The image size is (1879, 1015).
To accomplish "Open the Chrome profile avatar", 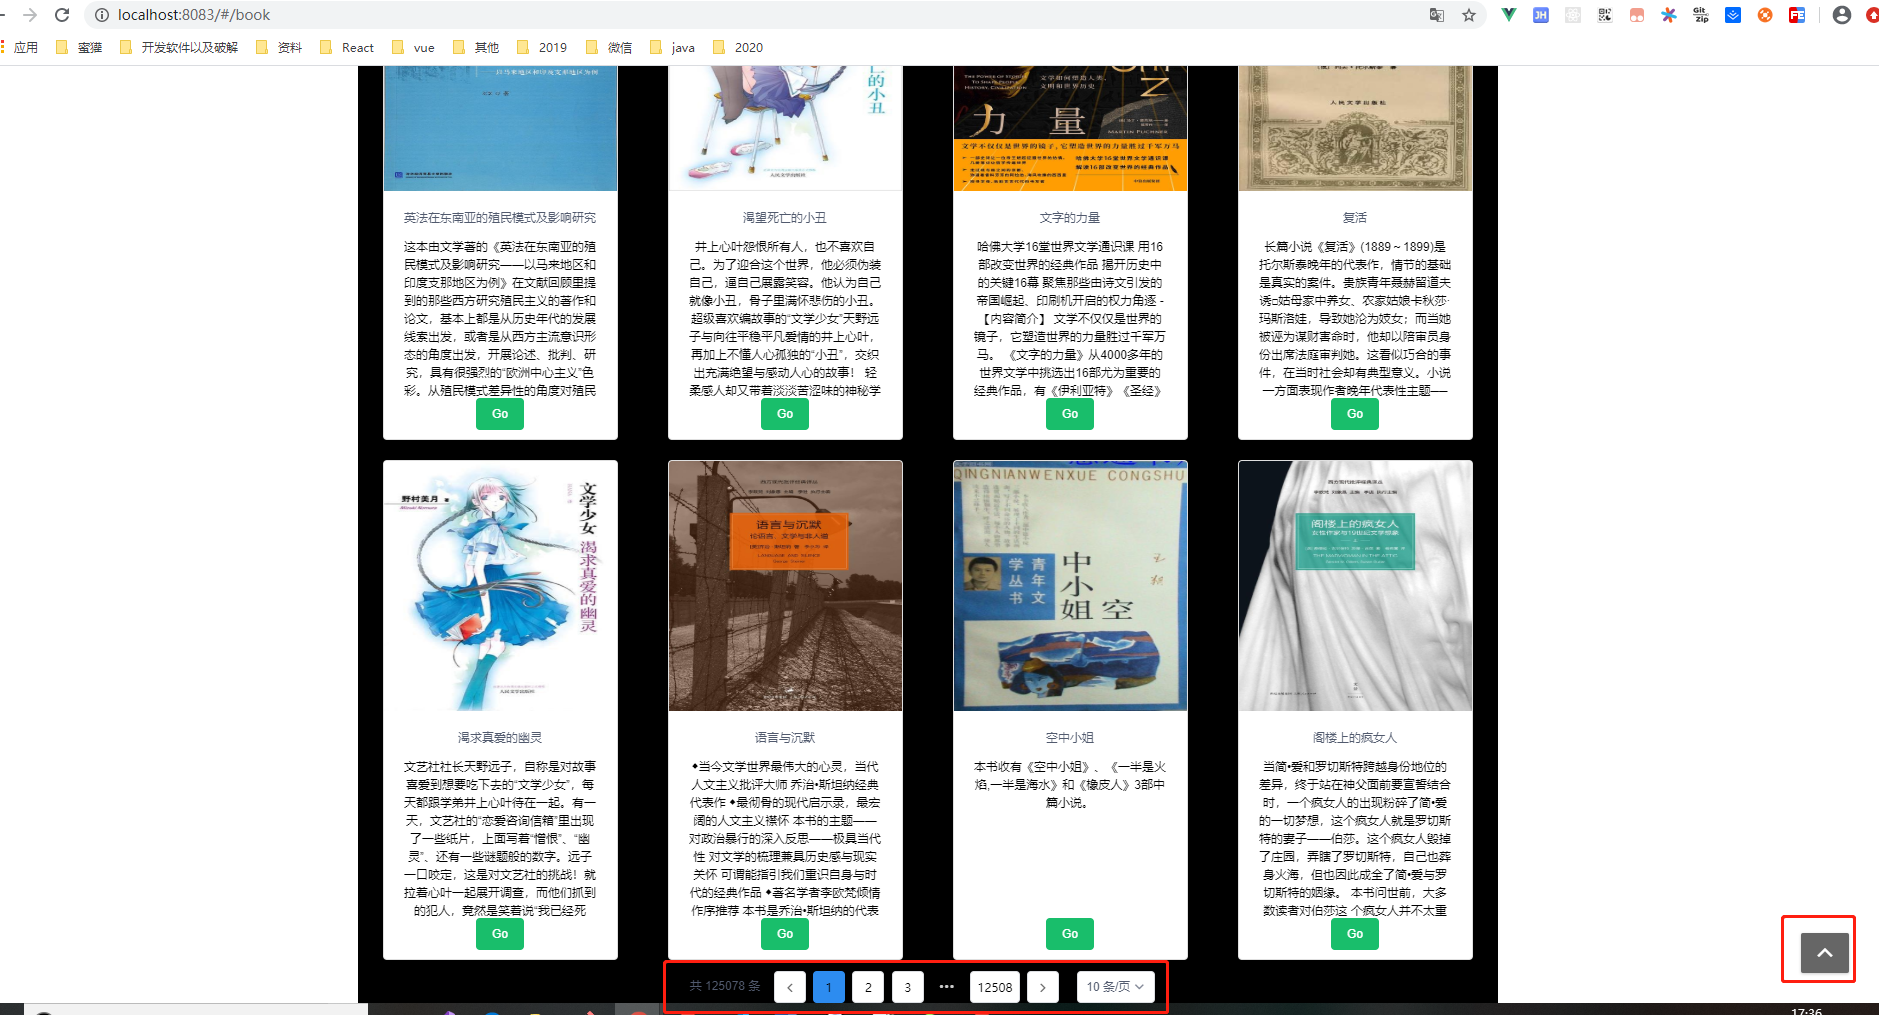I will pos(1842,15).
